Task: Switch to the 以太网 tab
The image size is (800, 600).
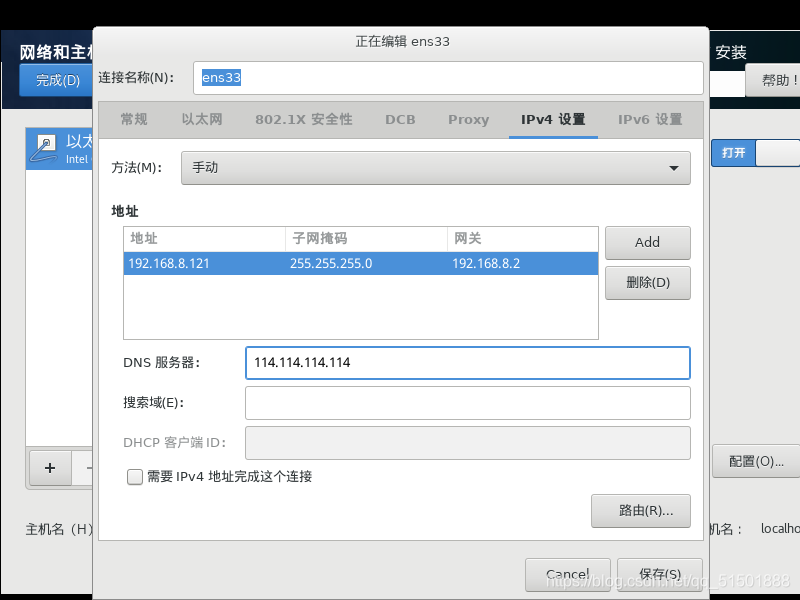Action: 202,119
